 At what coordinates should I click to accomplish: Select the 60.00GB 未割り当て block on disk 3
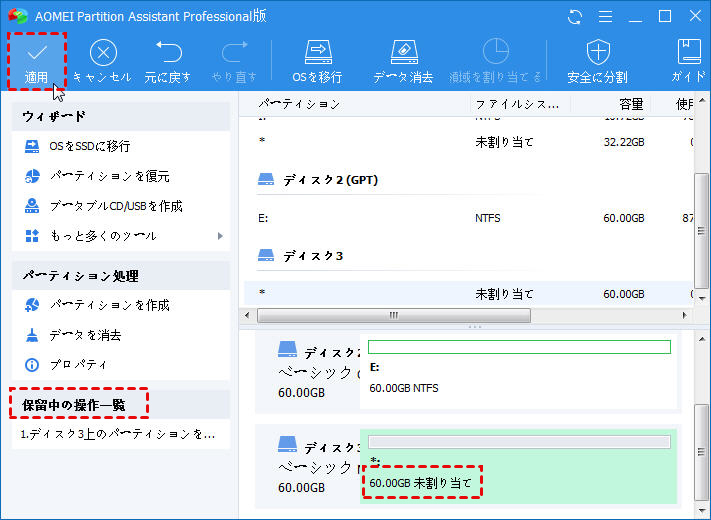point(518,466)
